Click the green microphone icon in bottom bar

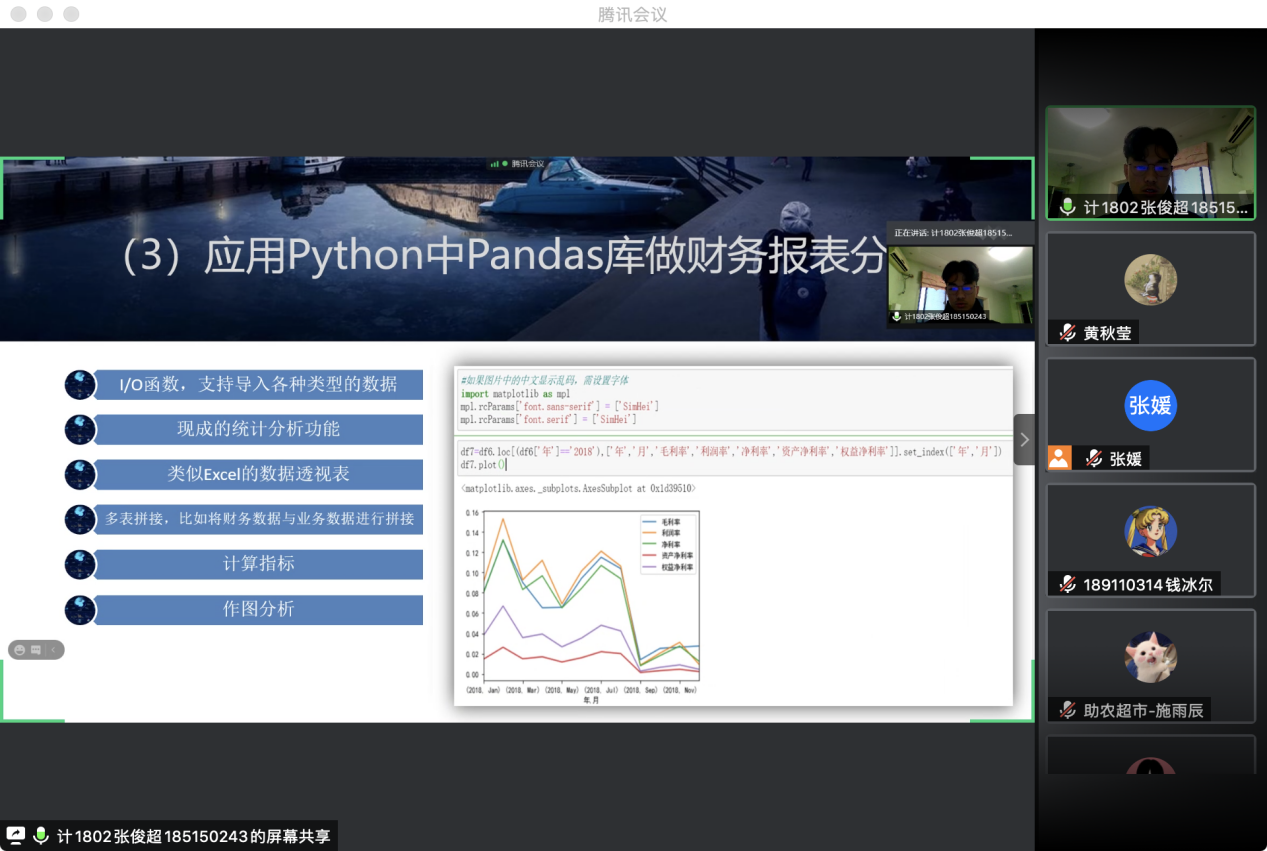pos(41,835)
